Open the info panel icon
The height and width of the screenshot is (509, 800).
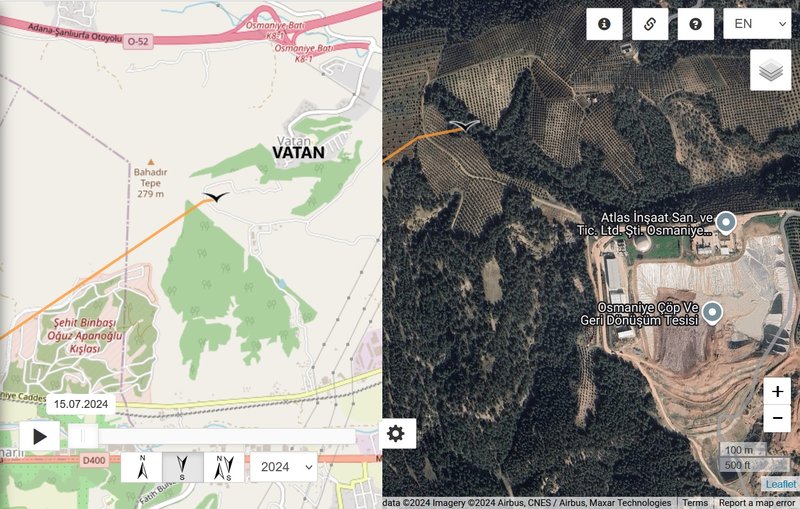click(x=604, y=24)
